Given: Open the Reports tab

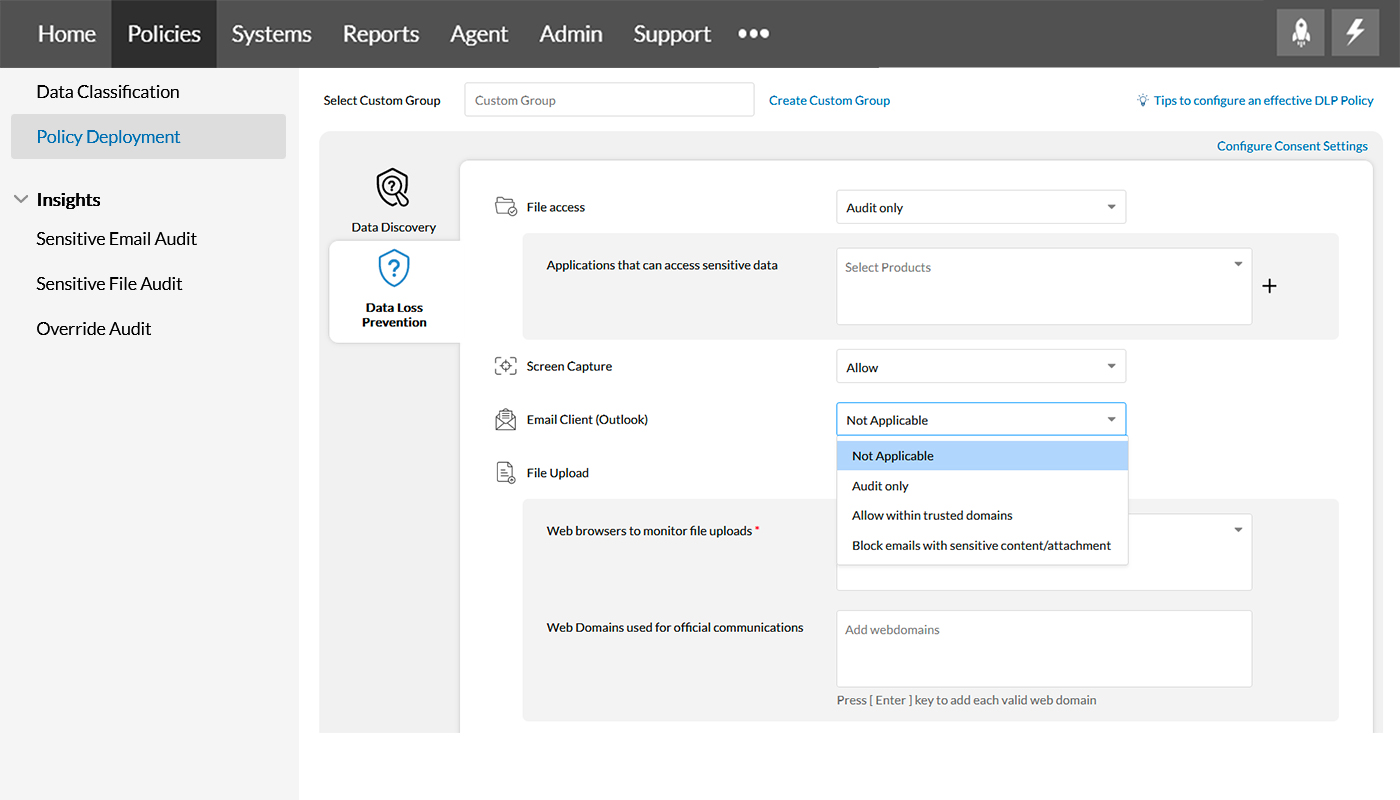Looking at the screenshot, I should pyautogui.click(x=380, y=34).
